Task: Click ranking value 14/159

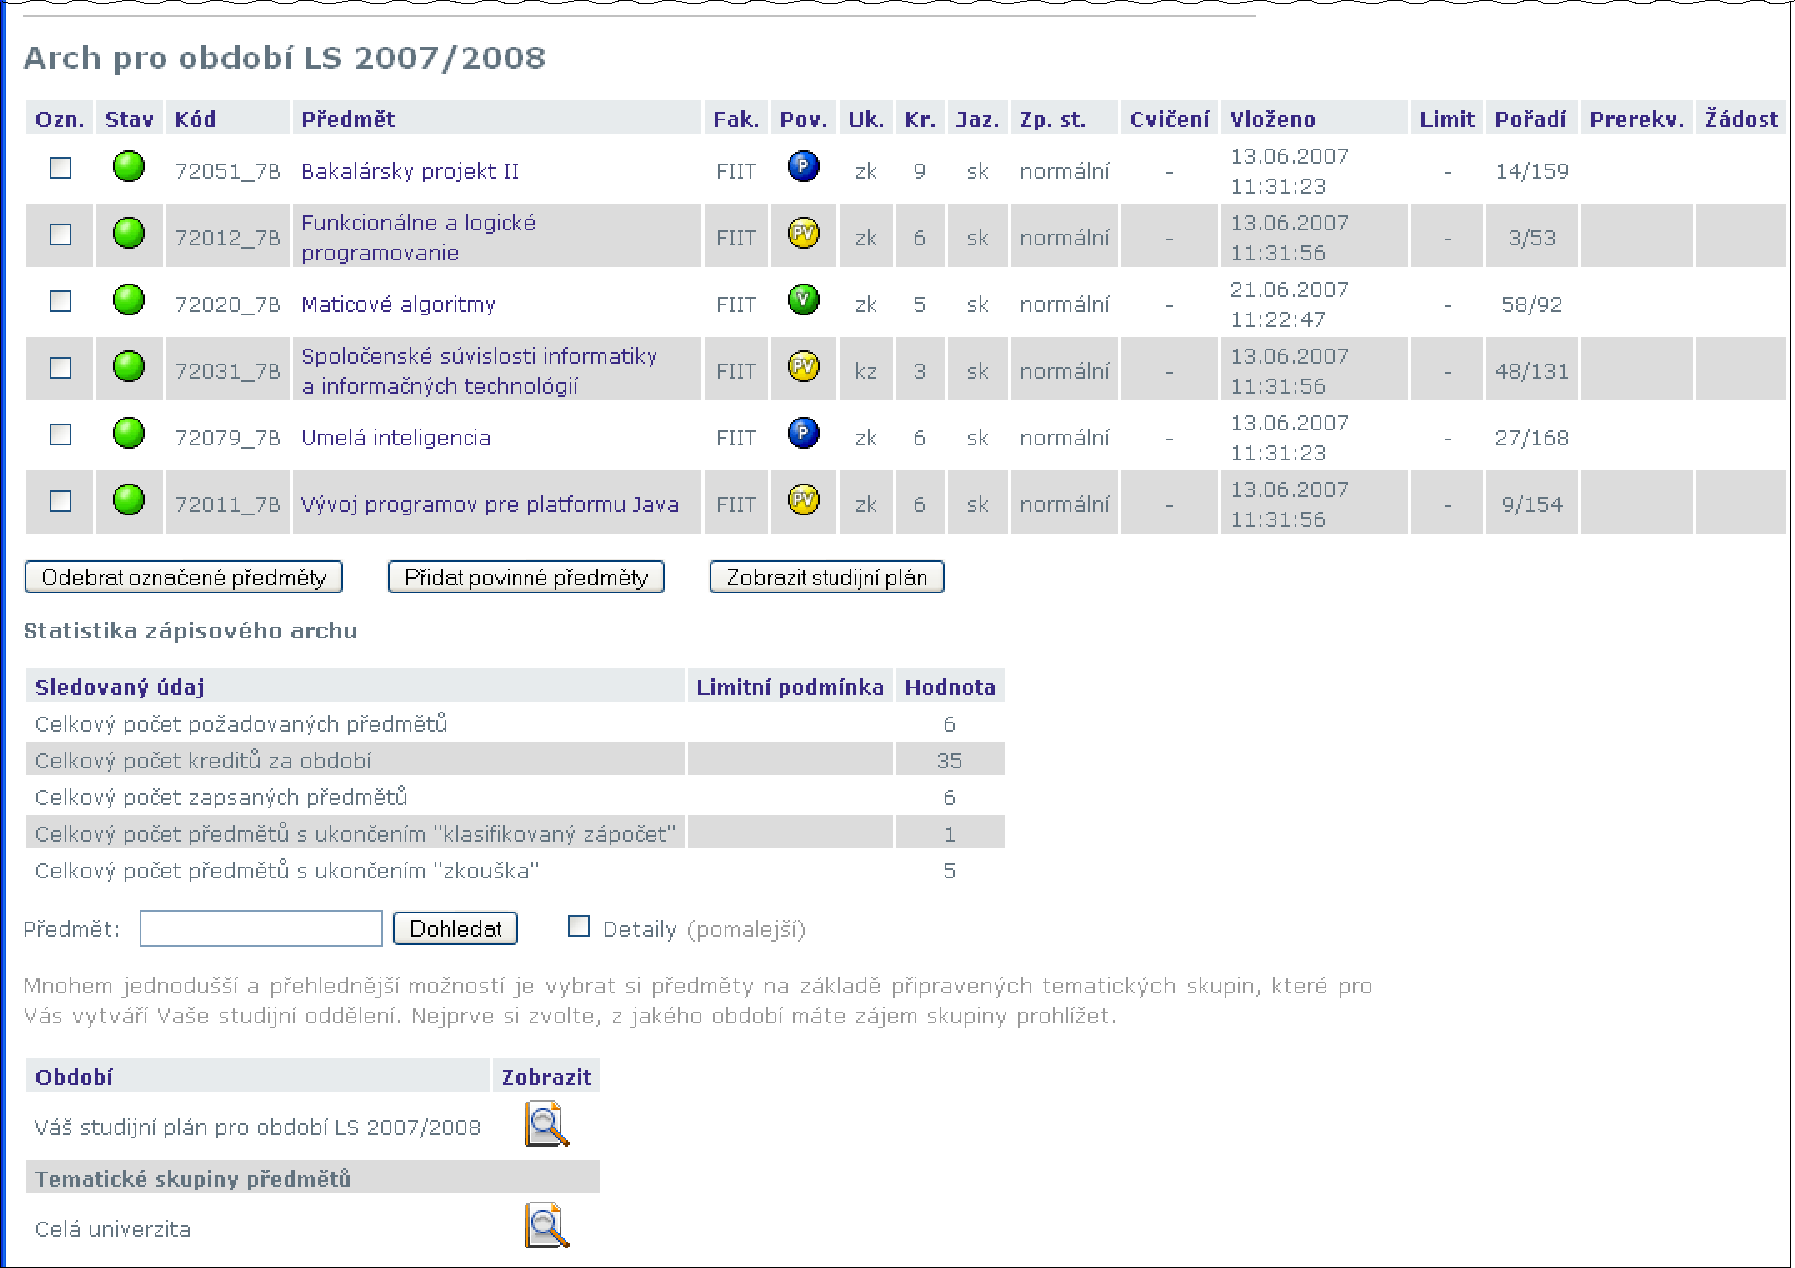Action: [x=1532, y=171]
